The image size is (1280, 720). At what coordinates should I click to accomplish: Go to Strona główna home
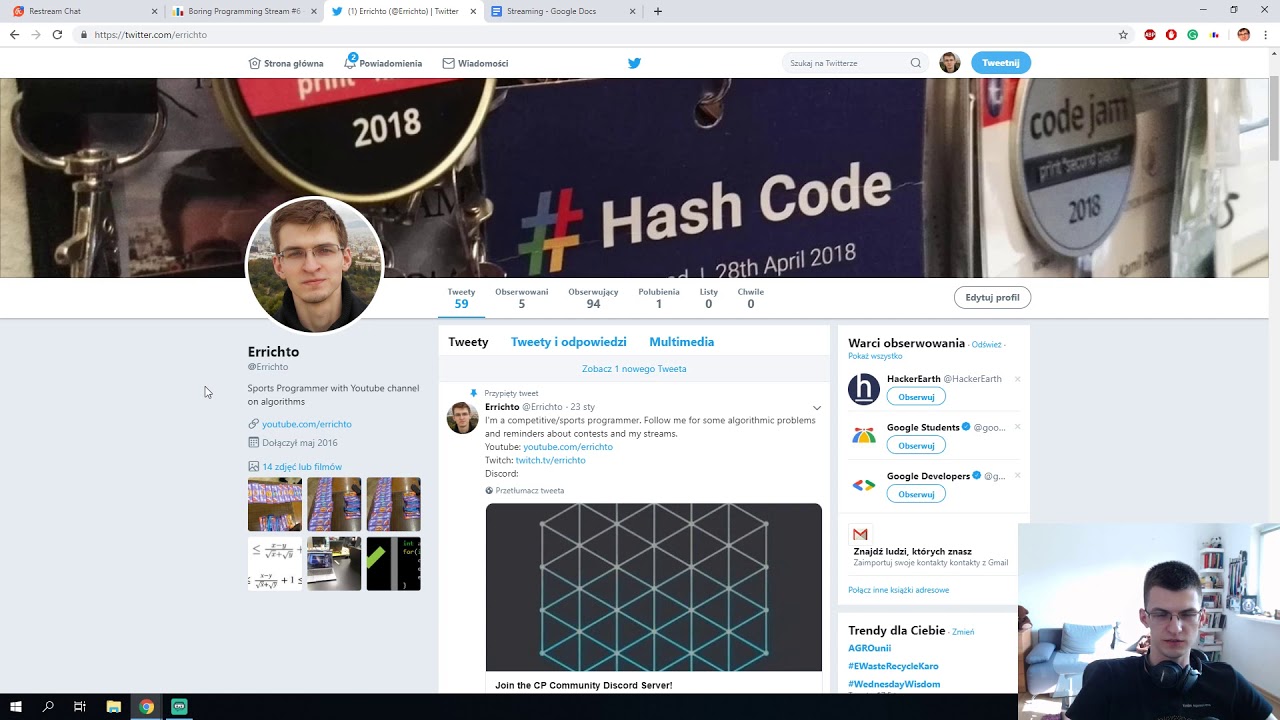286,63
